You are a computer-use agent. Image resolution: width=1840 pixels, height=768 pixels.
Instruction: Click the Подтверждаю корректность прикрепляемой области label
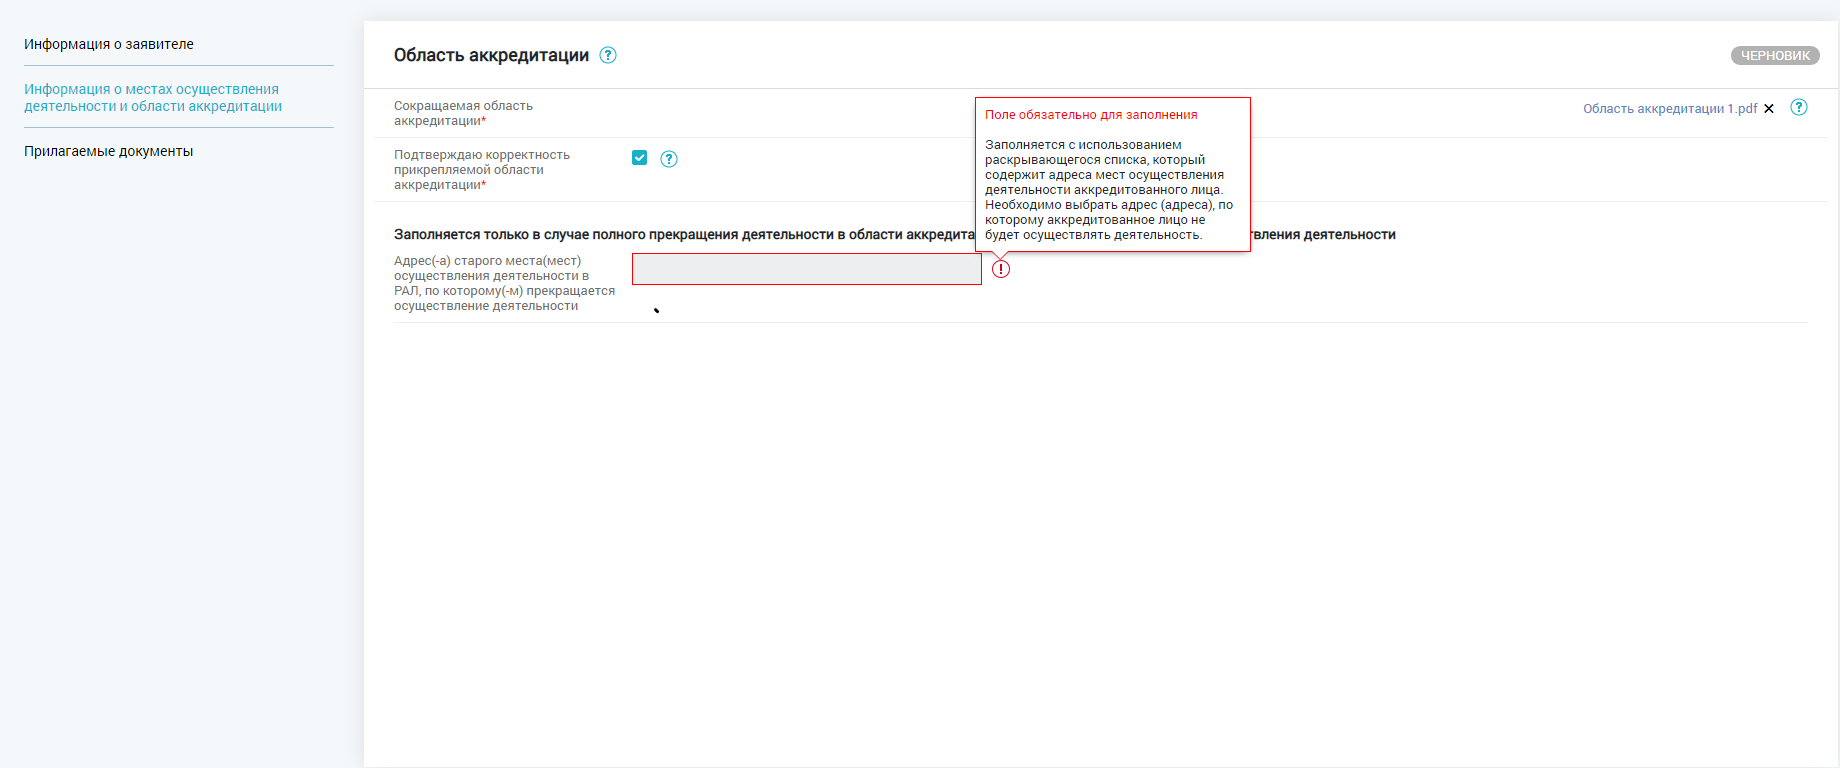[x=482, y=170]
